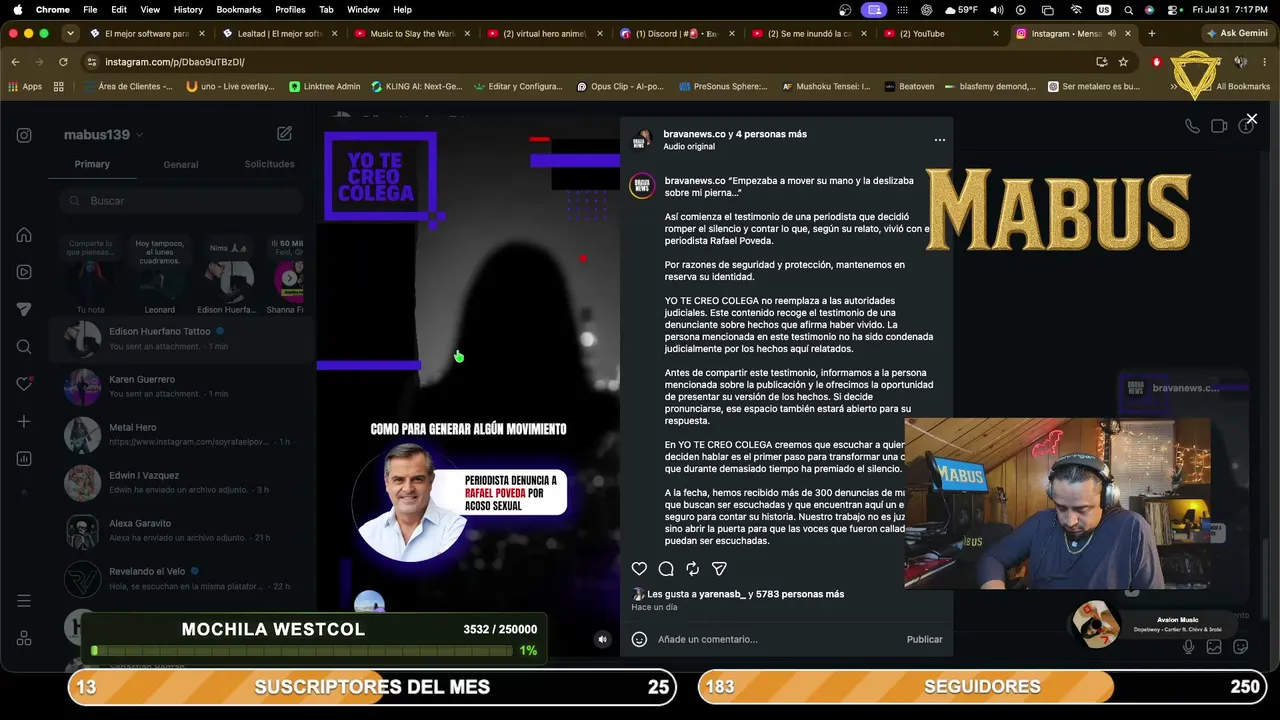Screen dimensions: 1280x720
Task: Open Linktree Admin bookmark
Action: 324,86
